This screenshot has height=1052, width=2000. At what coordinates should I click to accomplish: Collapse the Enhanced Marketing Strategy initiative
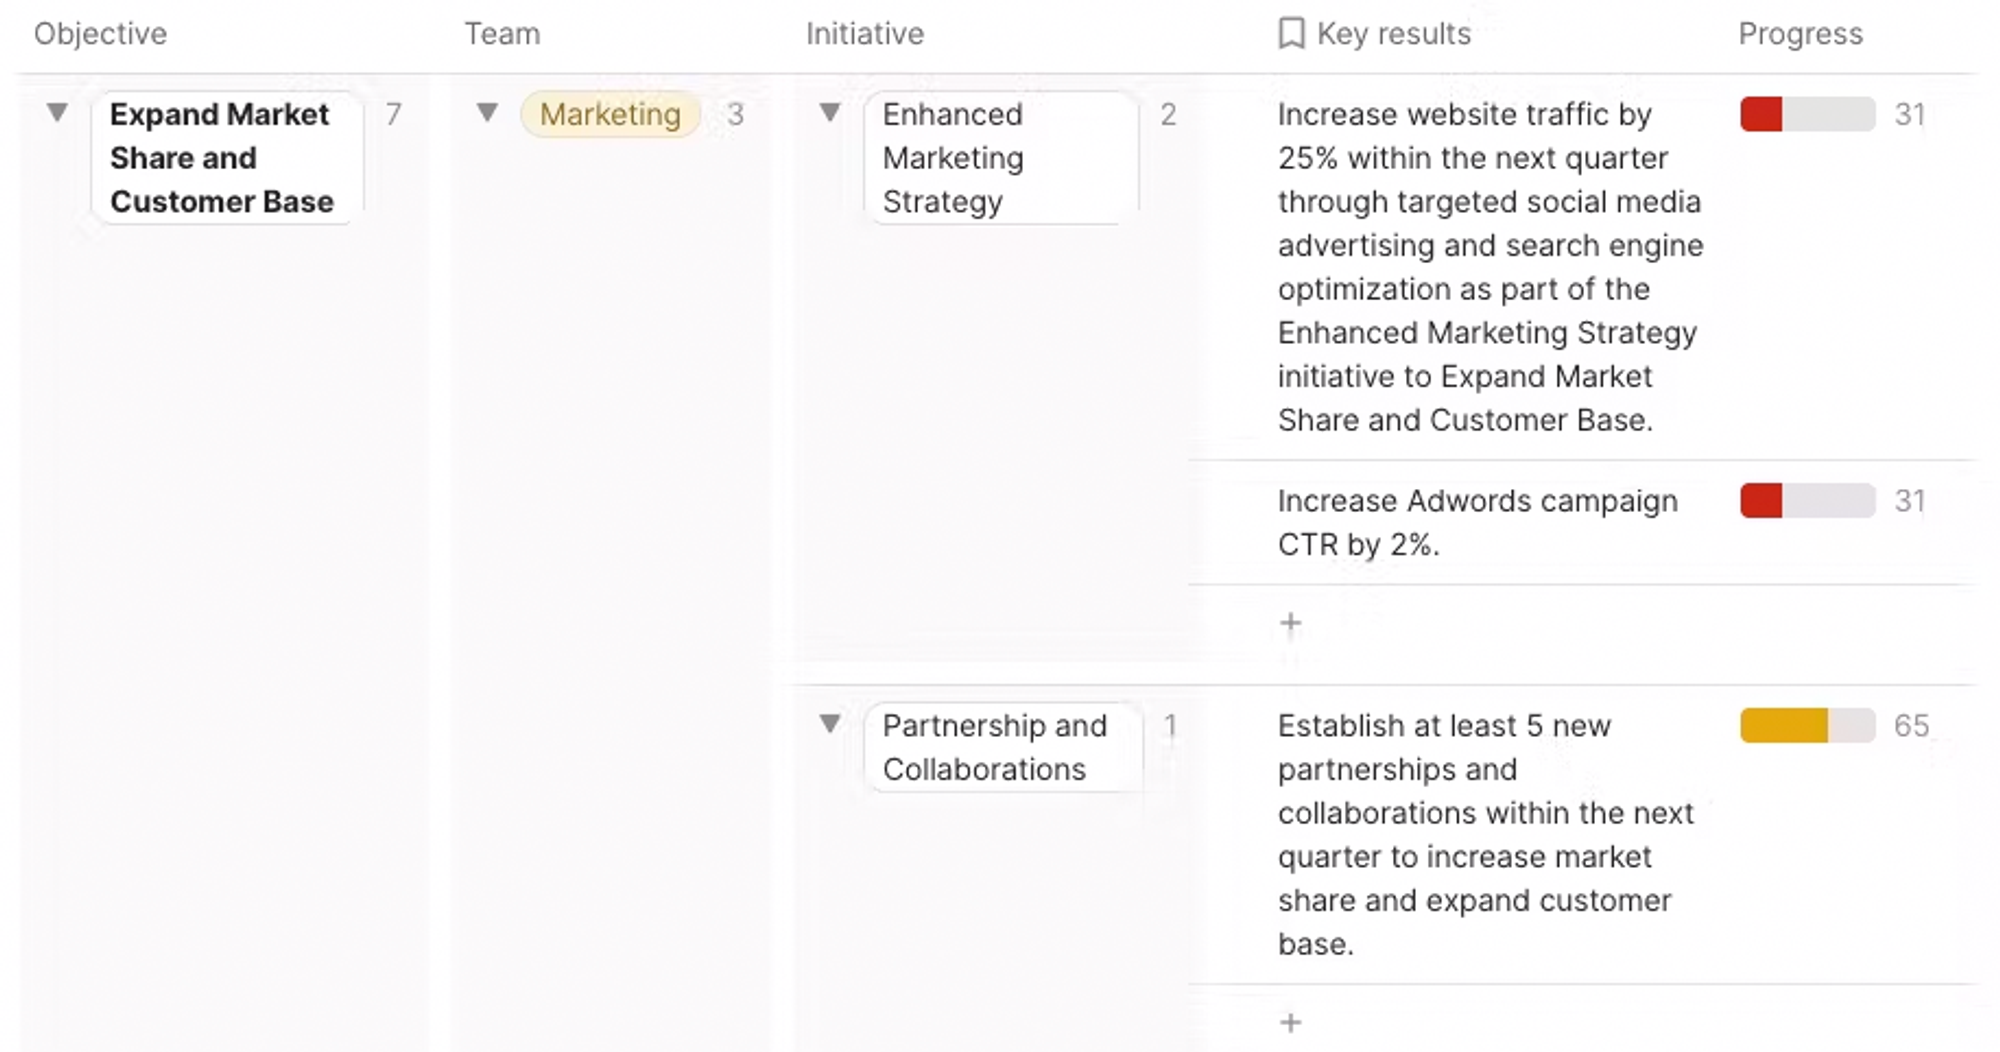pyautogui.click(x=829, y=113)
